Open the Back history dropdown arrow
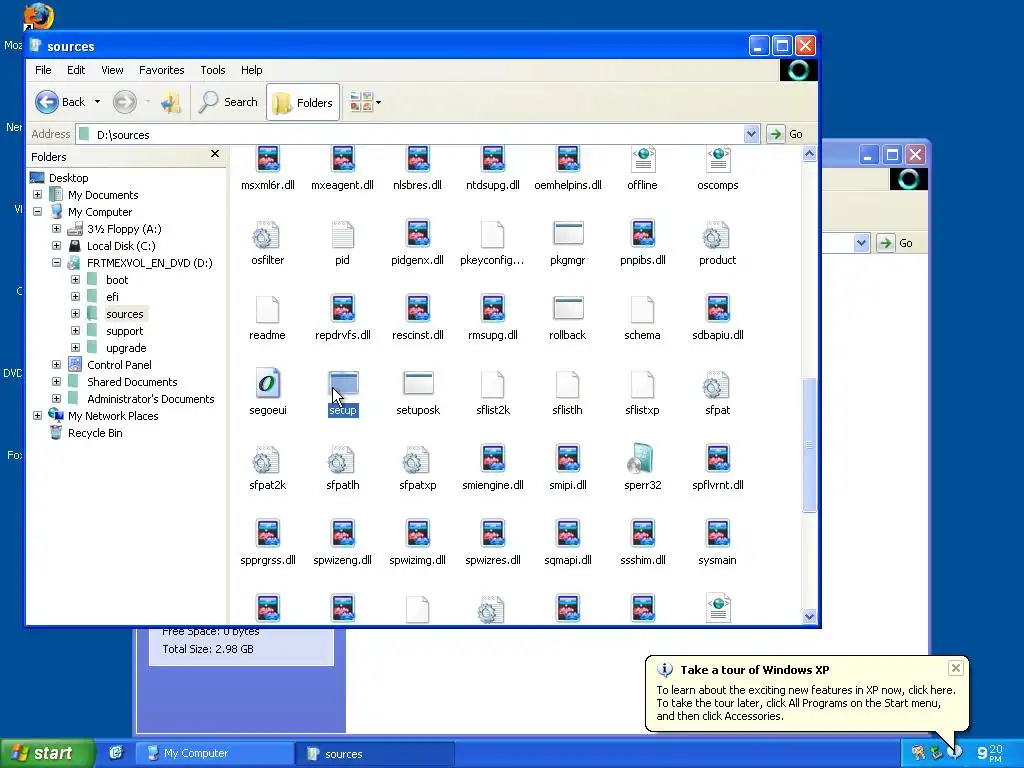This screenshot has height=768, width=1024. point(97,102)
